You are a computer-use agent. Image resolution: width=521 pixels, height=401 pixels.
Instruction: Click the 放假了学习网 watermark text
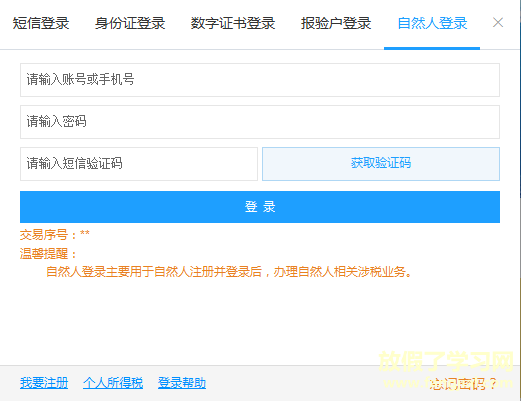pyautogui.click(x=446, y=361)
